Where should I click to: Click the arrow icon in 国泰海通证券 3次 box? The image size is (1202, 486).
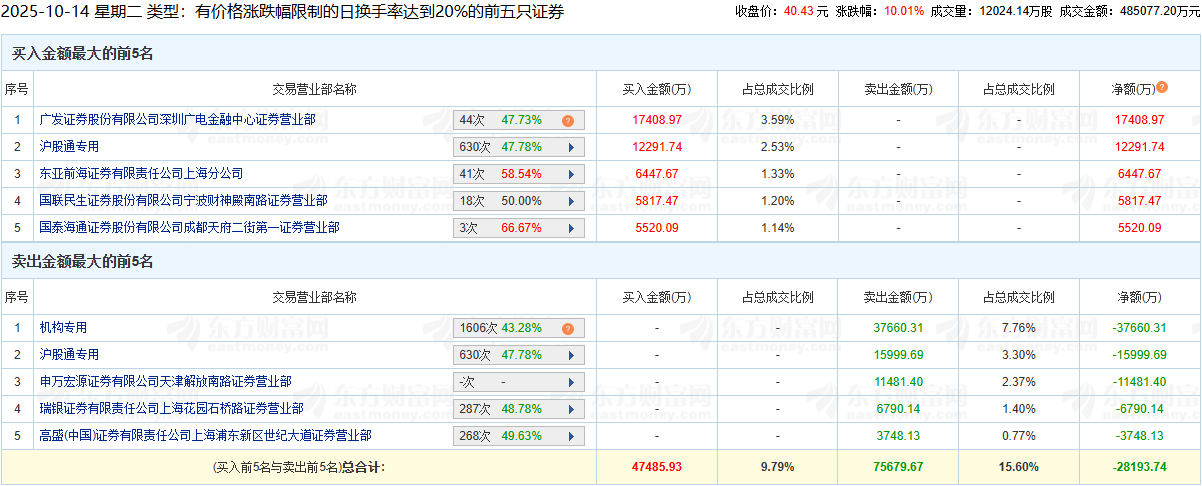click(571, 228)
